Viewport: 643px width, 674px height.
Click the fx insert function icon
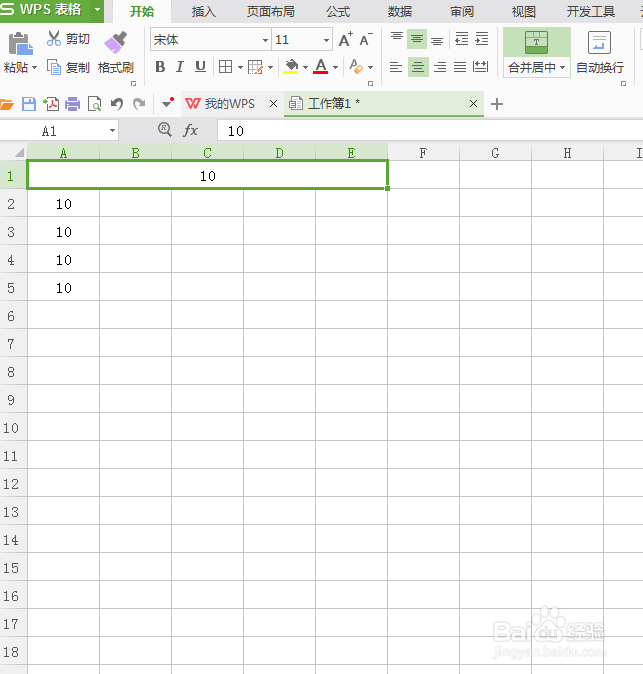190,130
